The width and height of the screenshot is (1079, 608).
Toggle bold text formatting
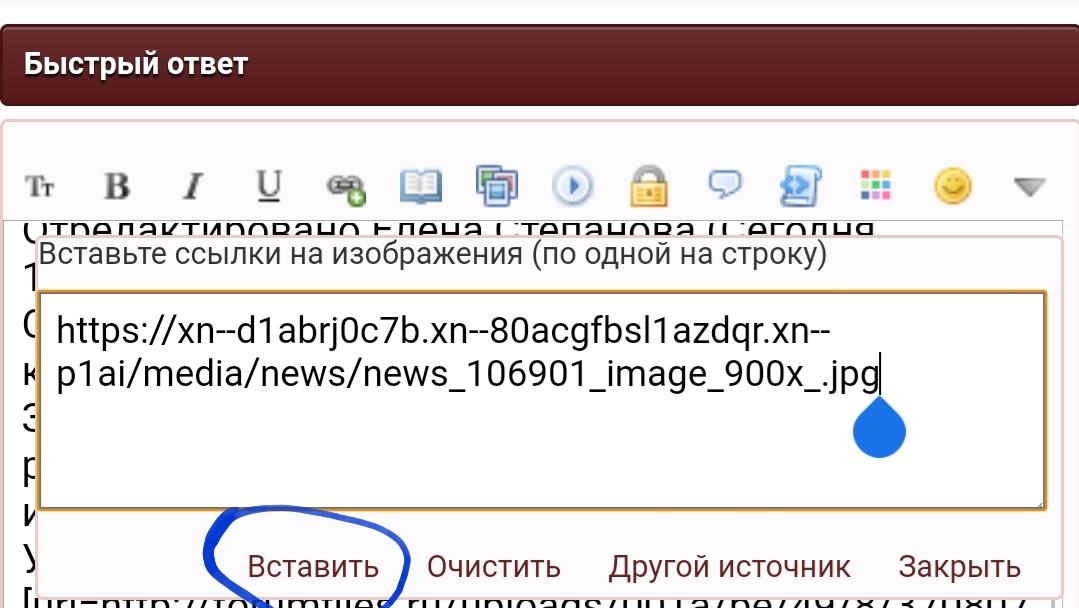[116, 186]
